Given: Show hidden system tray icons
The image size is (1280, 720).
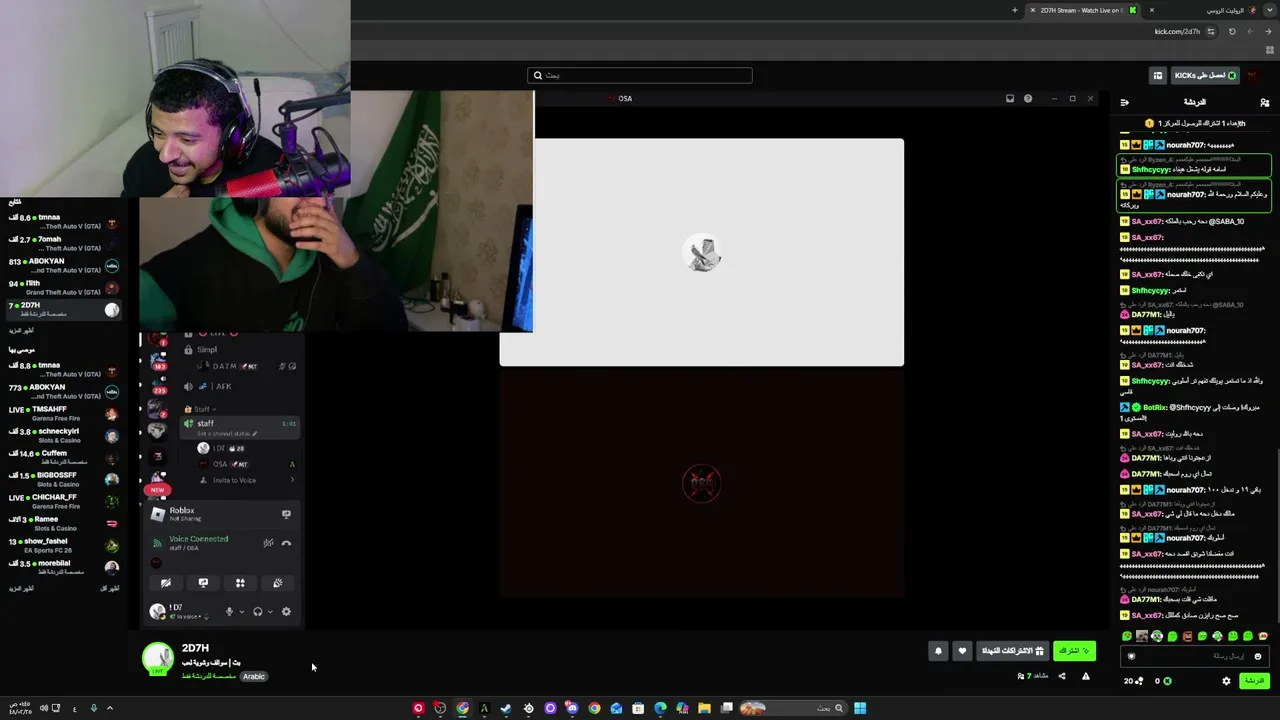Looking at the screenshot, I should click(110, 708).
